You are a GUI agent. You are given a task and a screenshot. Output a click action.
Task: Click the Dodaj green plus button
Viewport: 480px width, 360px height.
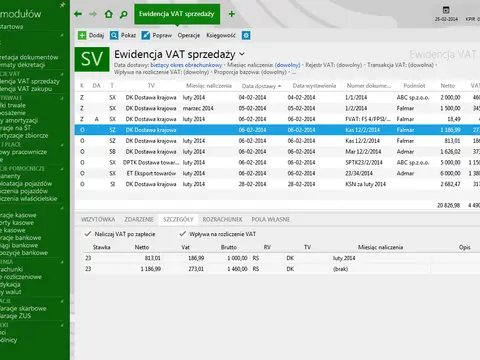tap(91, 35)
